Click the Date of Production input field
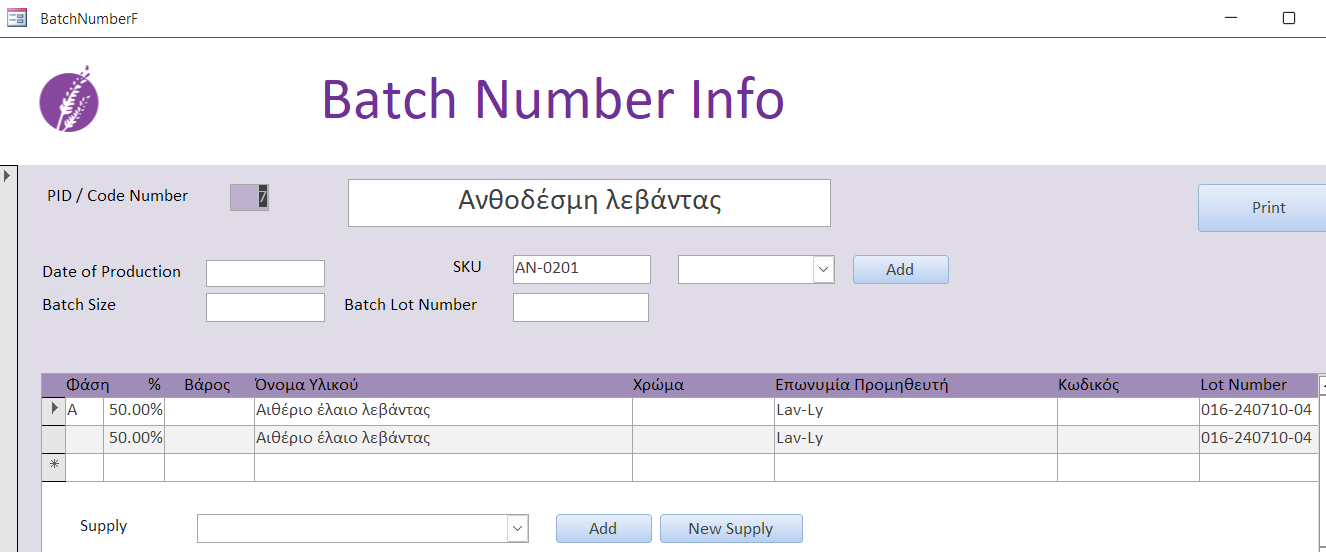 [x=265, y=273]
